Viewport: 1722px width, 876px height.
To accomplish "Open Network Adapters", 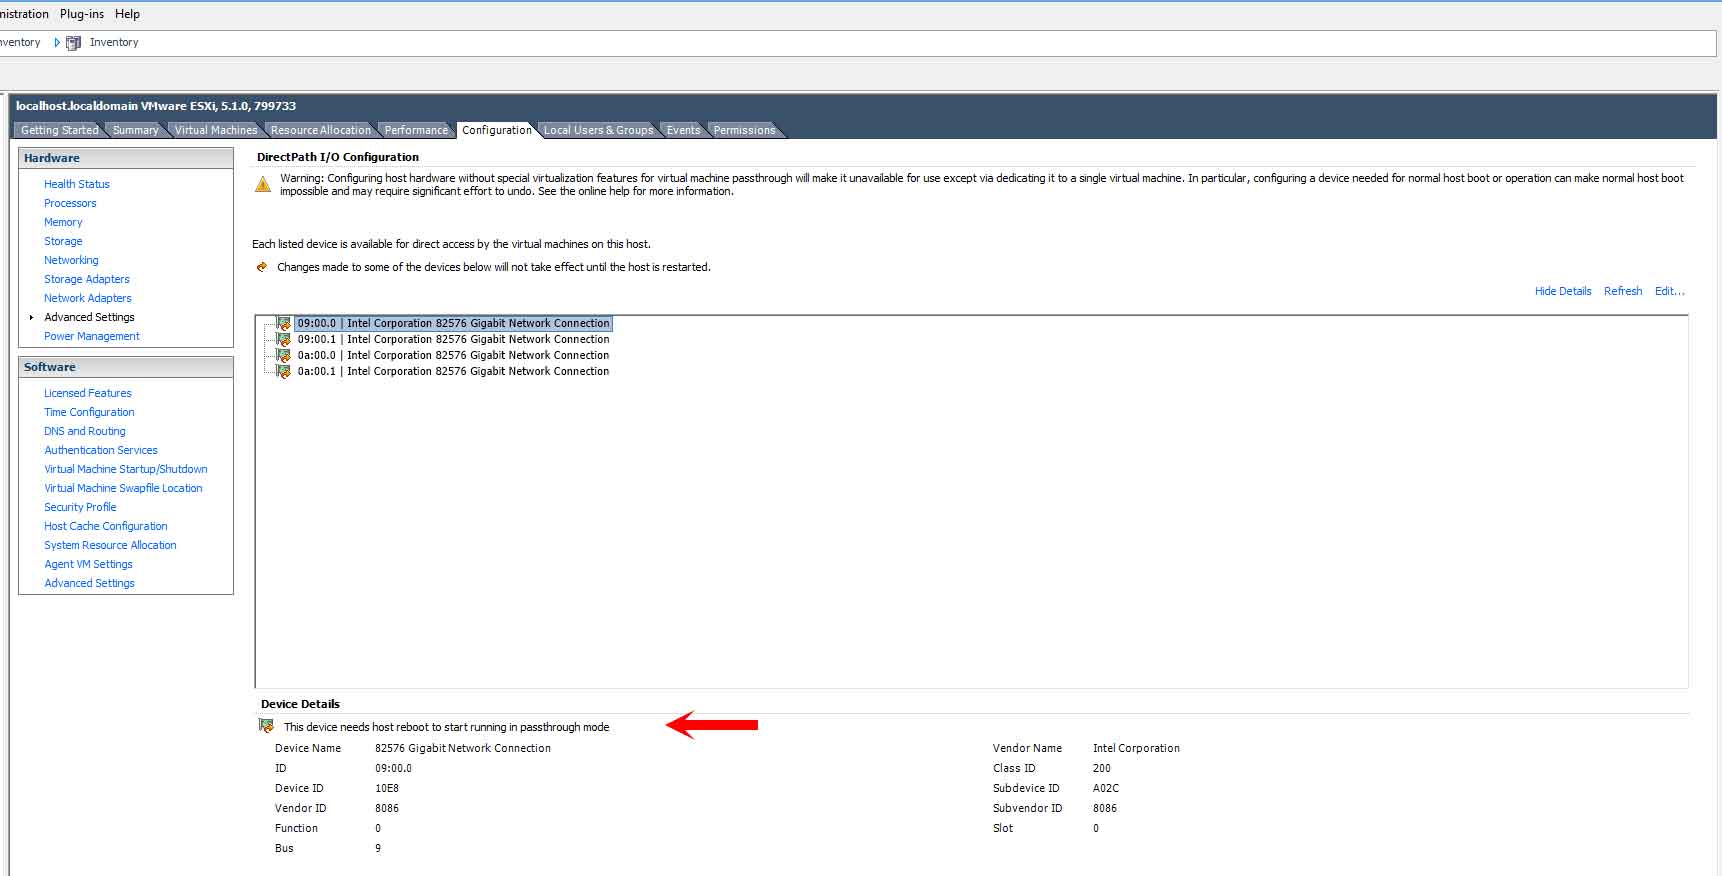I will point(88,298).
